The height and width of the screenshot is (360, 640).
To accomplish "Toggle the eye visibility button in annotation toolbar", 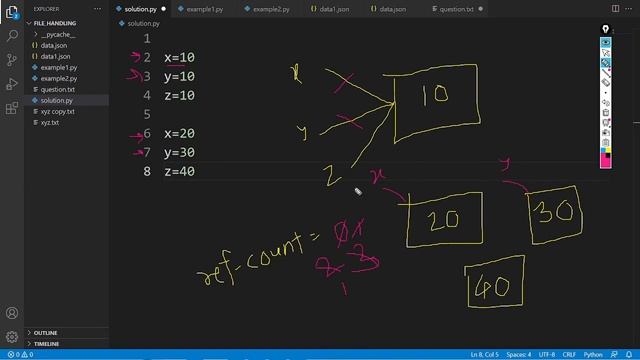I will (606, 42).
